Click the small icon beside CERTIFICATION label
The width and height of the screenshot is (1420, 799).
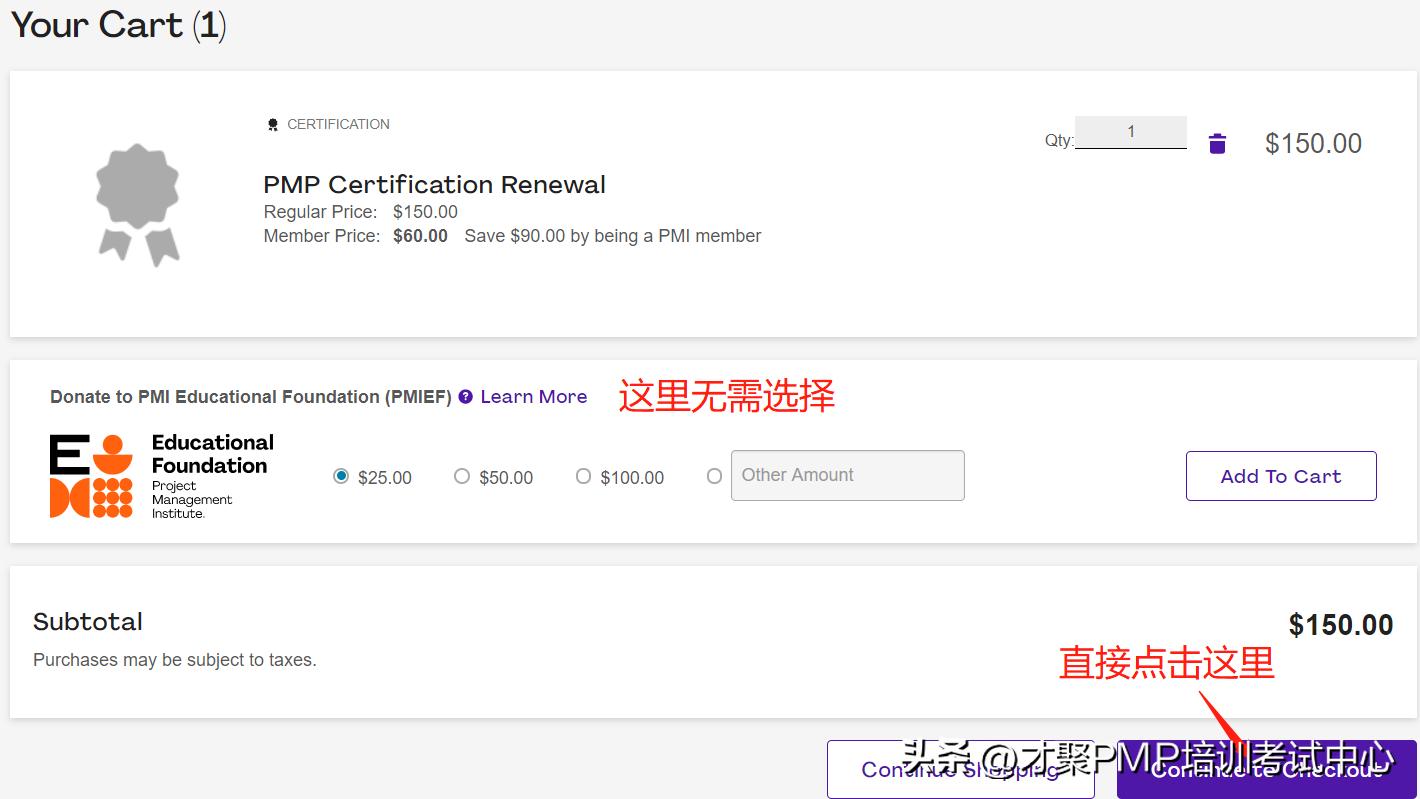click(x=273, y=123)
